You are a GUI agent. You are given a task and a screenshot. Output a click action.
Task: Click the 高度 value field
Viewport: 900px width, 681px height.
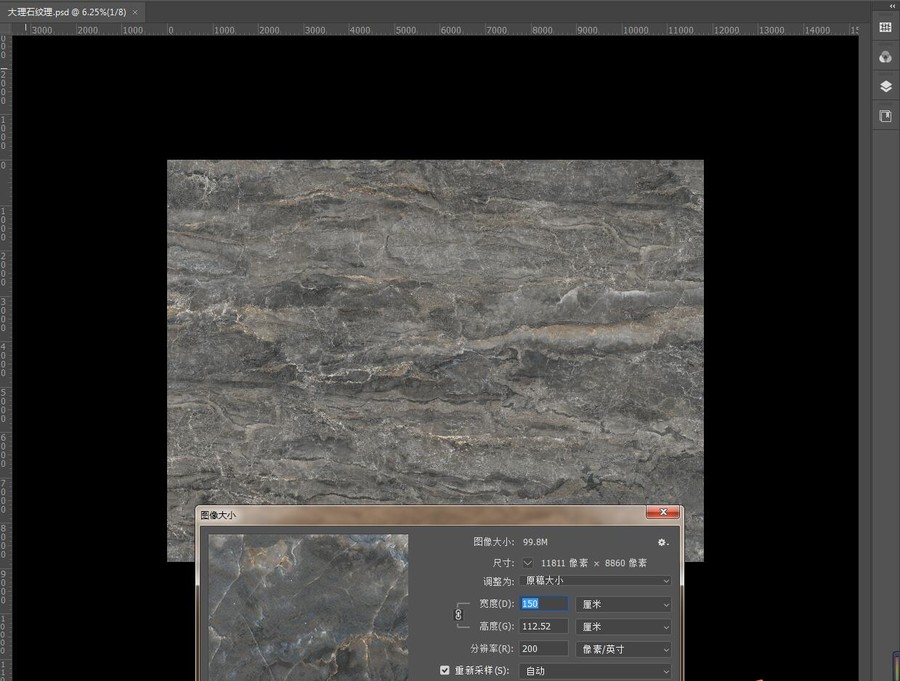pos(544,626)
